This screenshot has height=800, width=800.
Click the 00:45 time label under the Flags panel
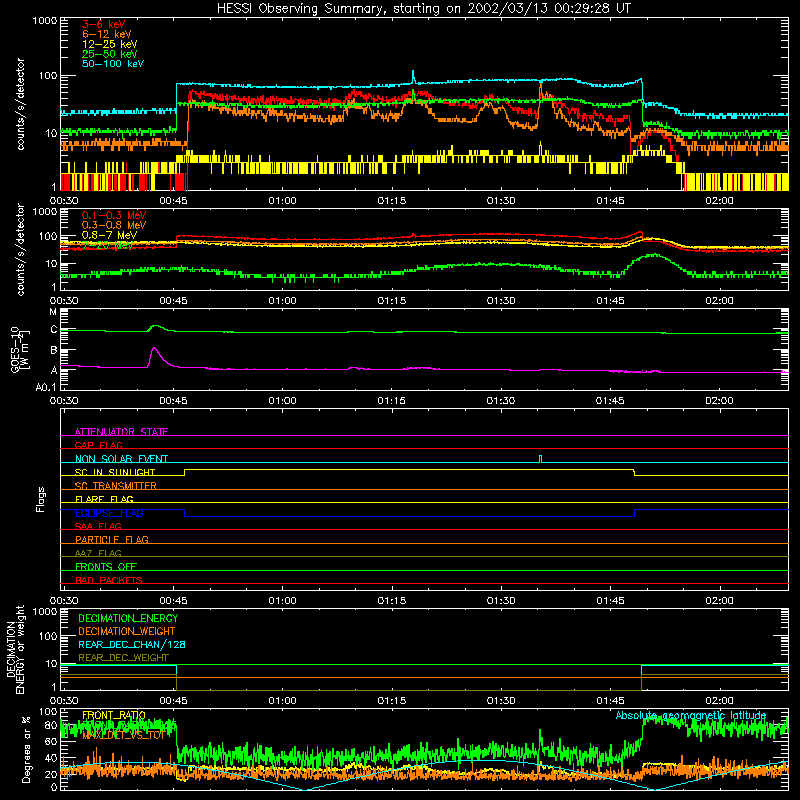pos(173,601)
